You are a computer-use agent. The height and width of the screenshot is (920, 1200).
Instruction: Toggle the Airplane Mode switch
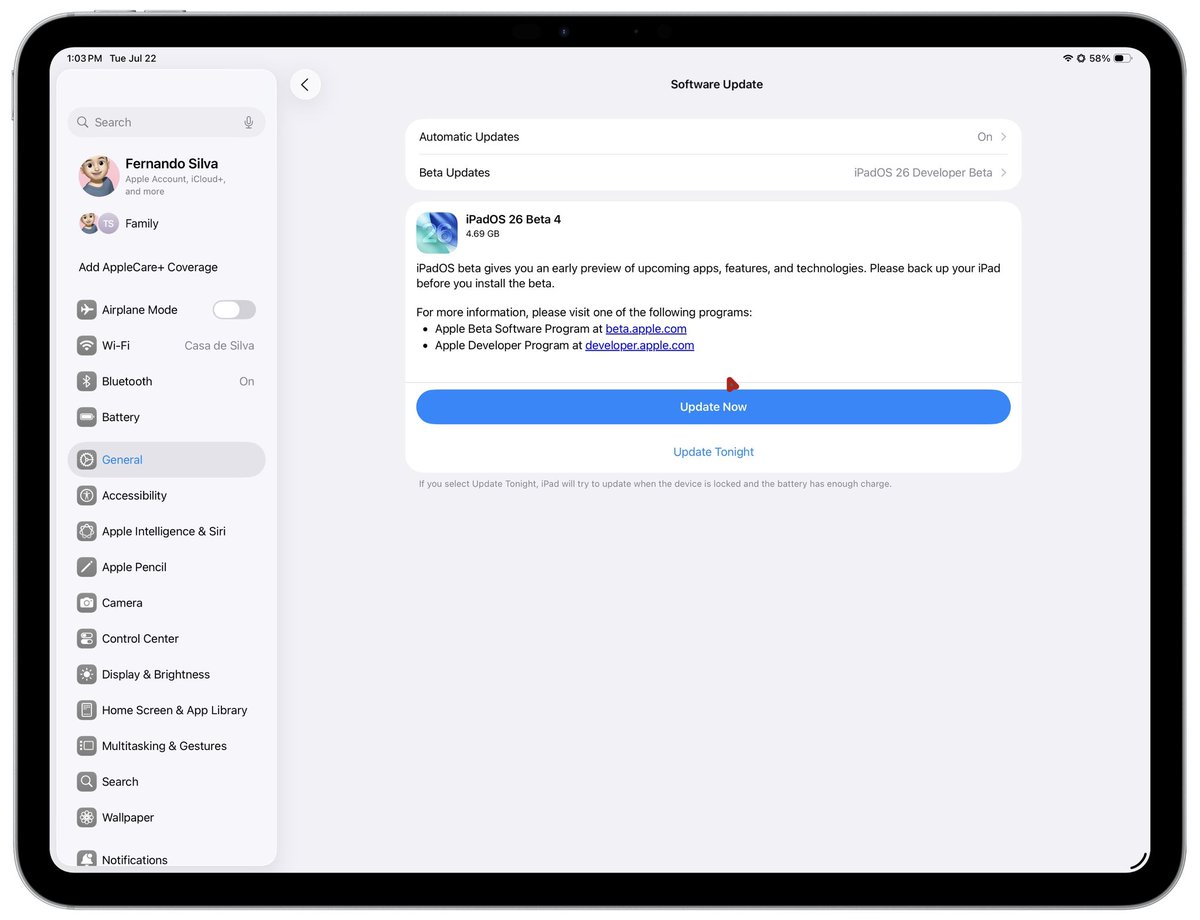(x=234, y=310)
